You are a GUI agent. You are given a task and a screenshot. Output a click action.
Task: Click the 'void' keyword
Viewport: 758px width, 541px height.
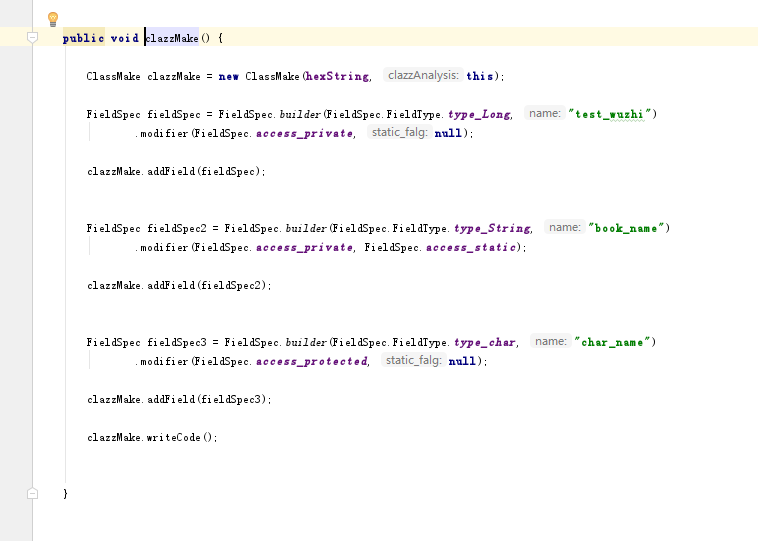coord(125,38)
